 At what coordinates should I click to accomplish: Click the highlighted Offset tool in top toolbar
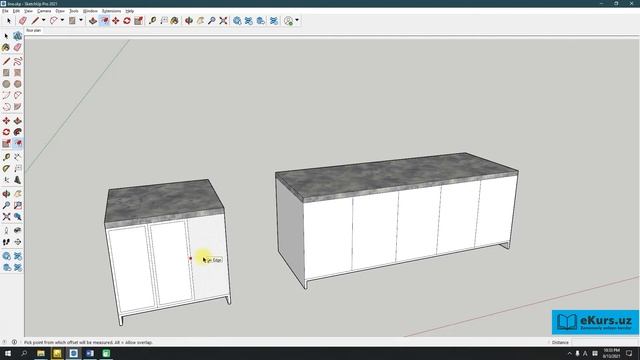104,20
